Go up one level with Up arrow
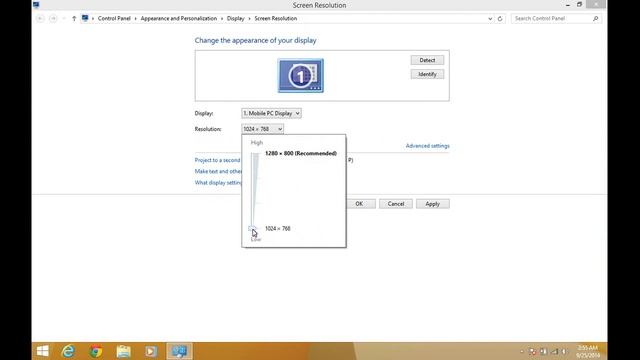 coord(74,18)
